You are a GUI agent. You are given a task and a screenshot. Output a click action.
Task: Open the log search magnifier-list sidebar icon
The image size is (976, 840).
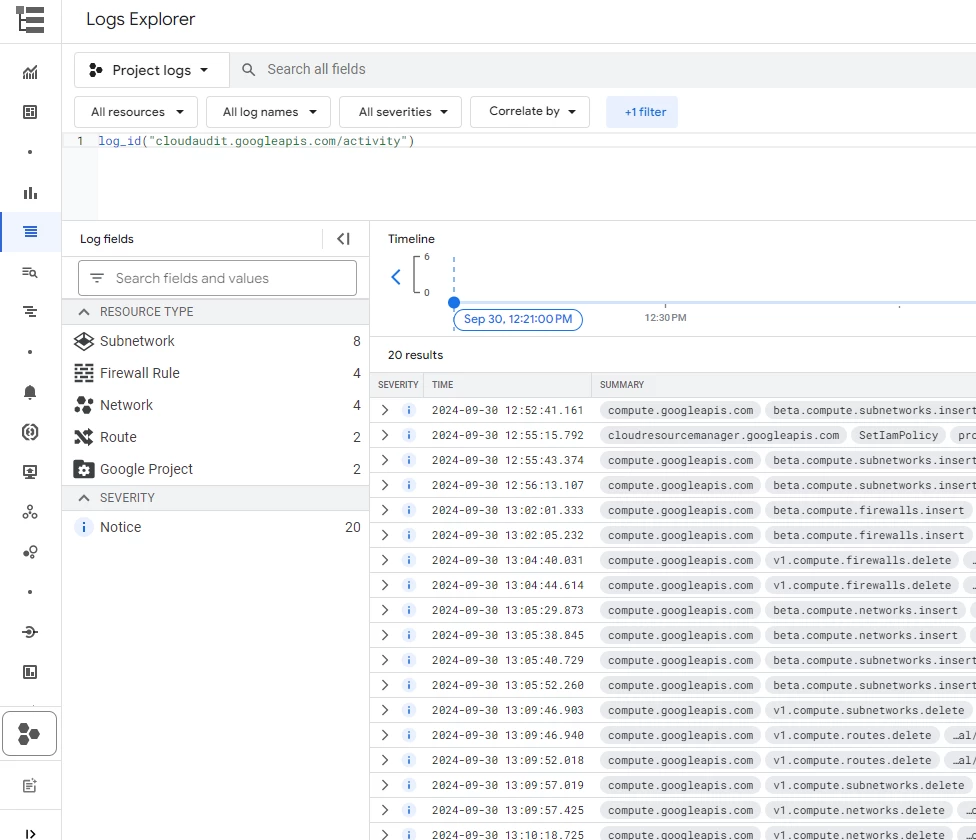pos(30,272)
